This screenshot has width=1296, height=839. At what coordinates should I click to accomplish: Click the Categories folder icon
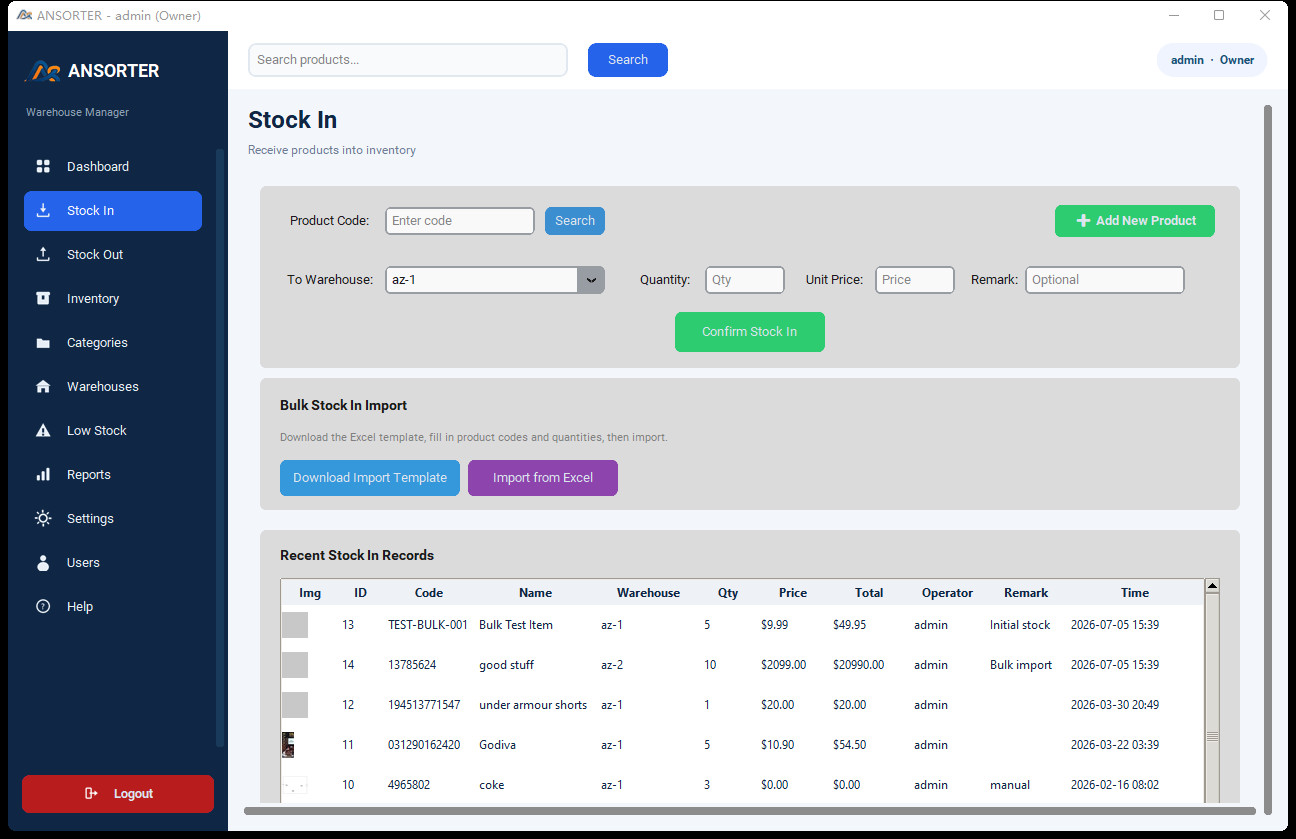[43, 343]
